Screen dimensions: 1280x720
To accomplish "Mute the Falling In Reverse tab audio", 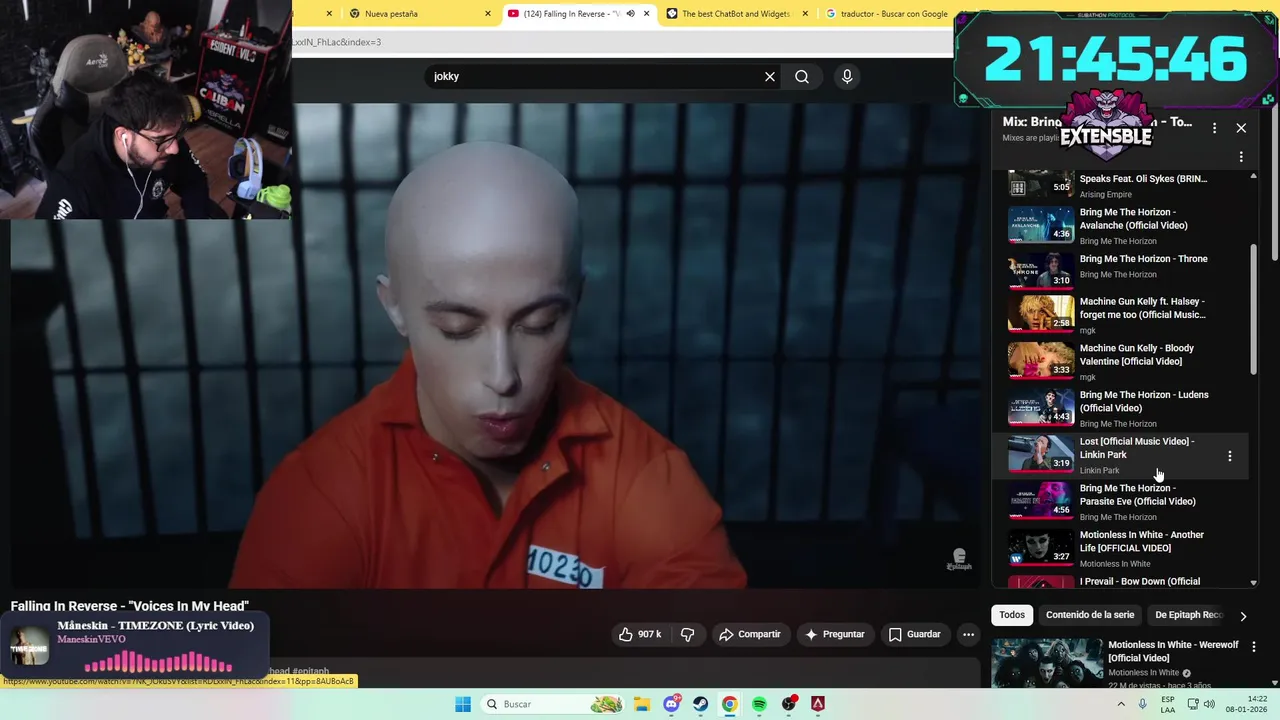I will (630, 14).
